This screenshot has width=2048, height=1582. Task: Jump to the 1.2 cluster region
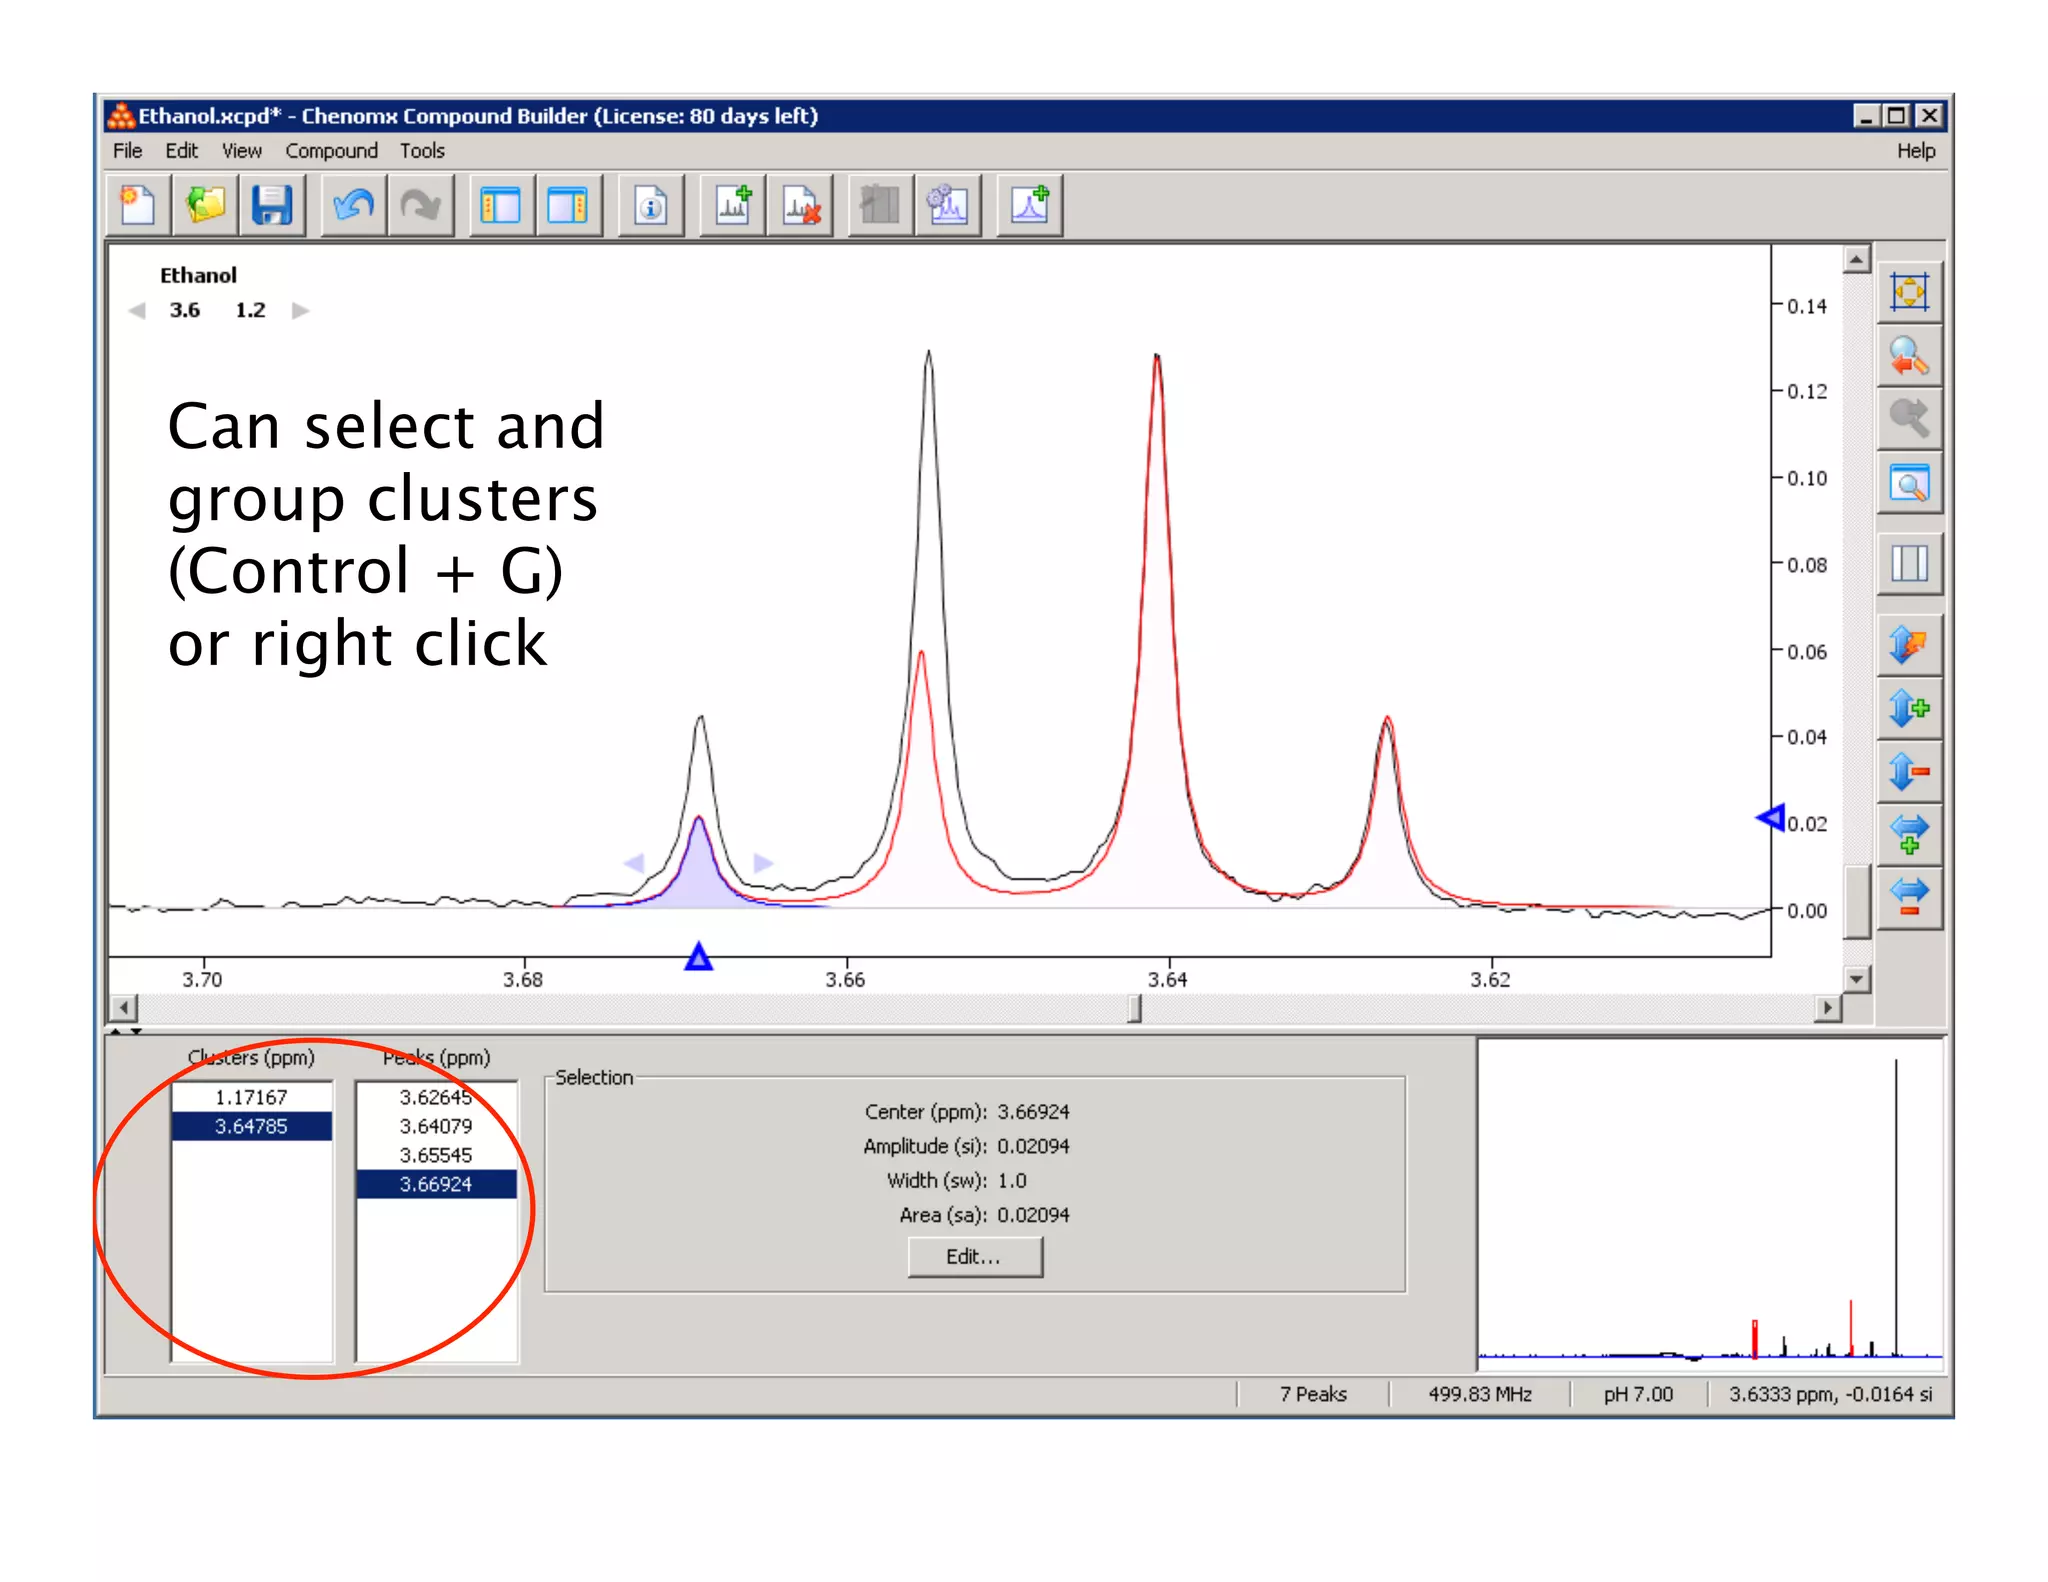tap(250, 311)
